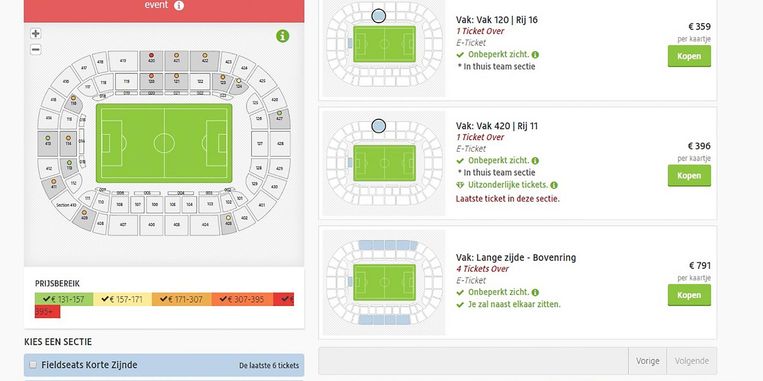This screenshot has height=381, width=763.
Task: Open the green map info icon
Action: coord(283,36)
